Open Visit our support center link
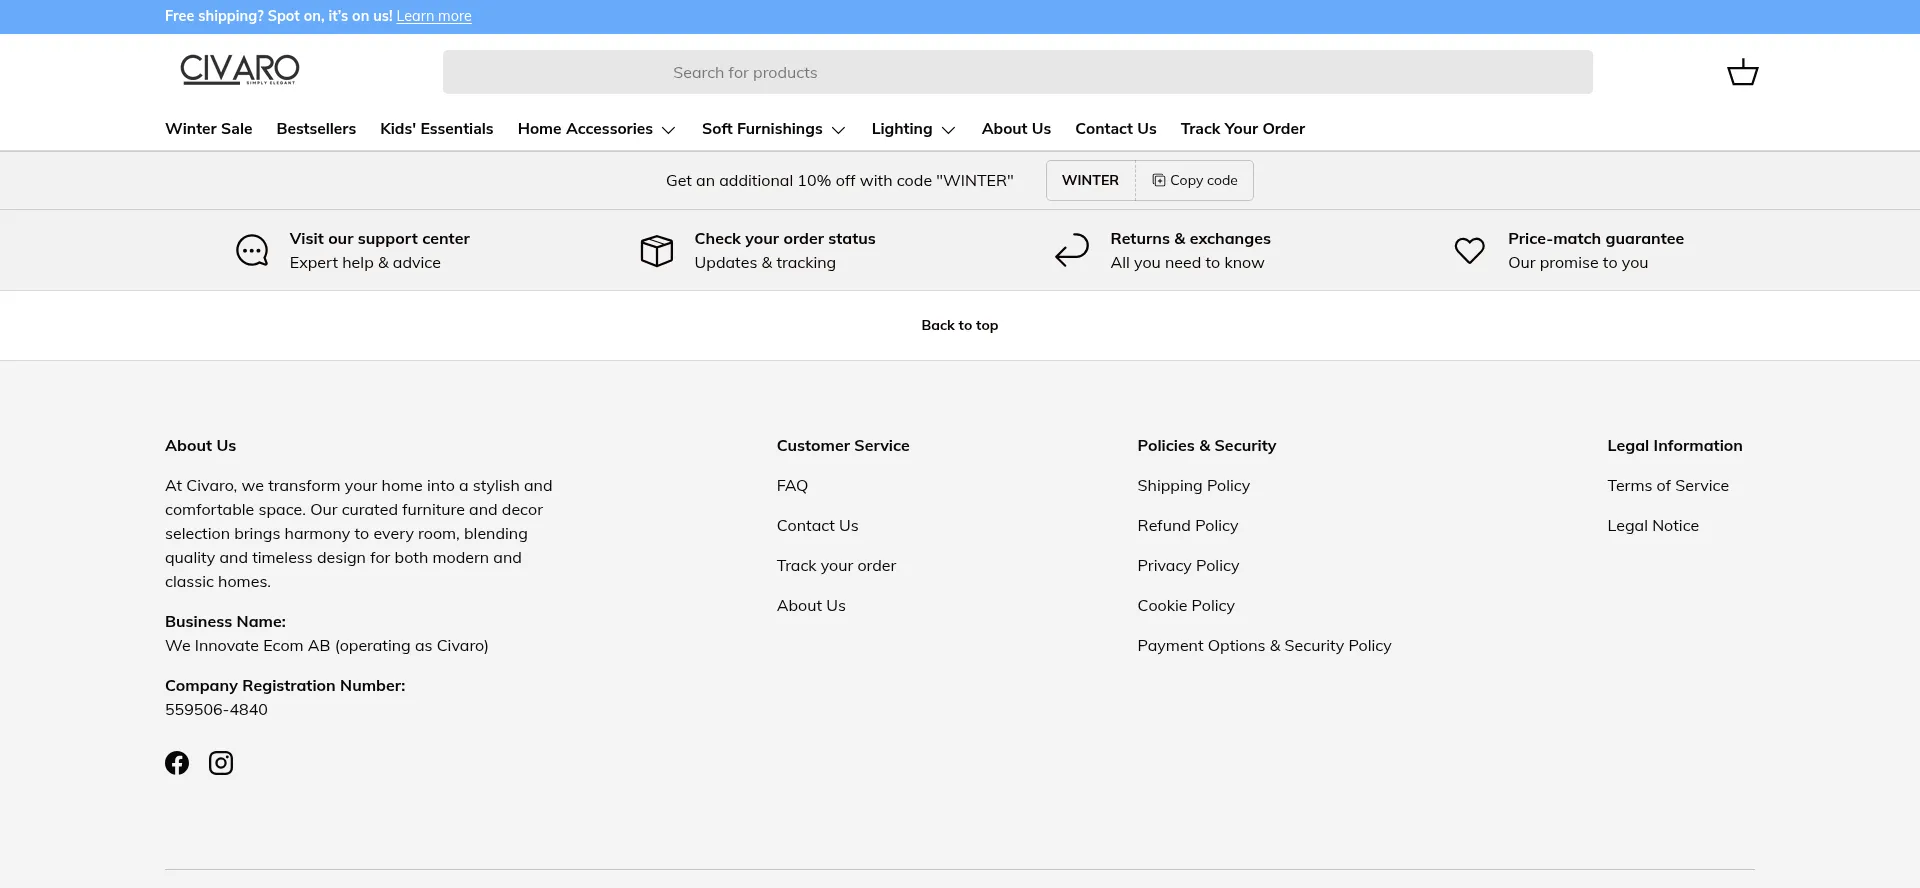This screenshot has height=888, width=1920. click(x=379, y=238)
